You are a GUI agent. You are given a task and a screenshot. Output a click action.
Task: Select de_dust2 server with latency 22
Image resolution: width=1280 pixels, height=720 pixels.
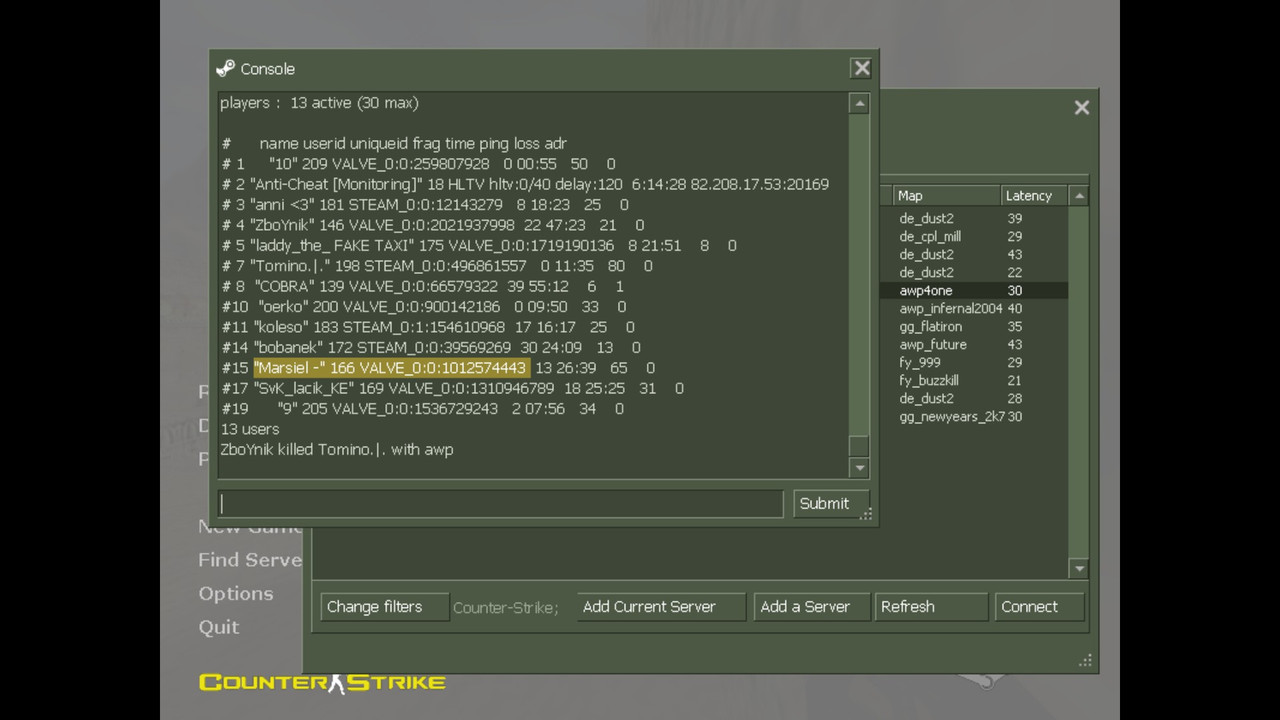coord(974,272)
